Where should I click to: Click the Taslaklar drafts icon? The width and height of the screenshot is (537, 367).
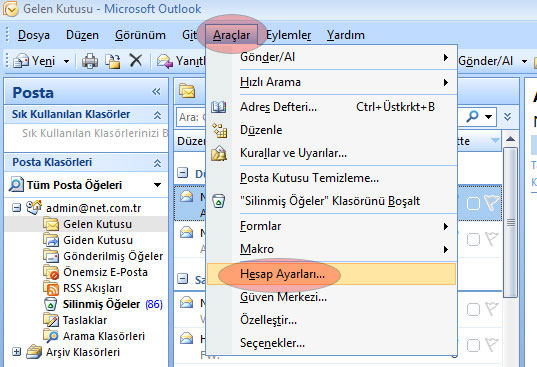(x=51, y=320)
